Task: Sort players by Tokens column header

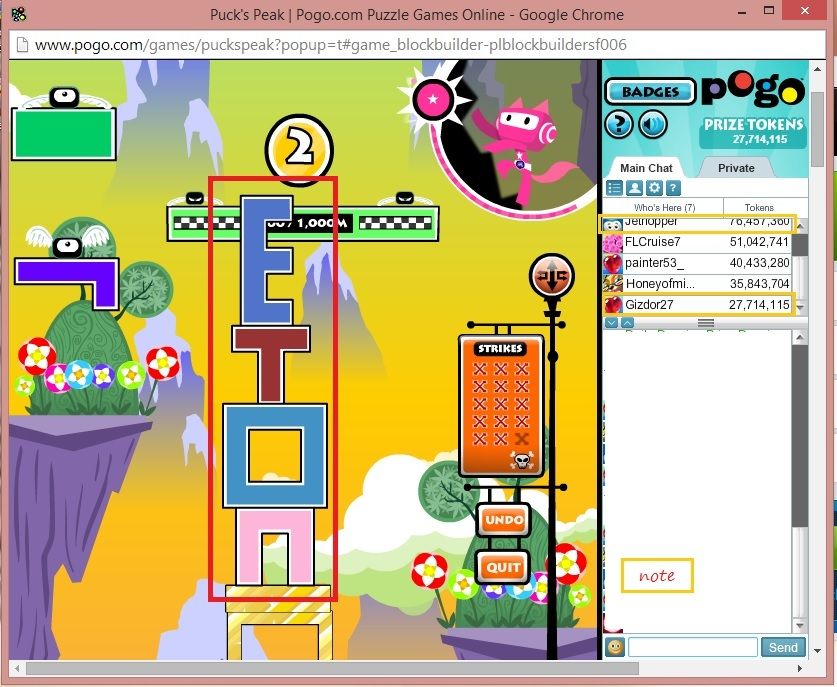Action: (759, 207)
